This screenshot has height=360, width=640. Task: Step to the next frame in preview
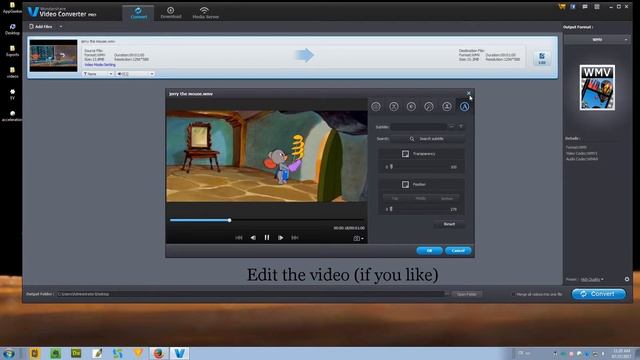[x=280, y=238]
